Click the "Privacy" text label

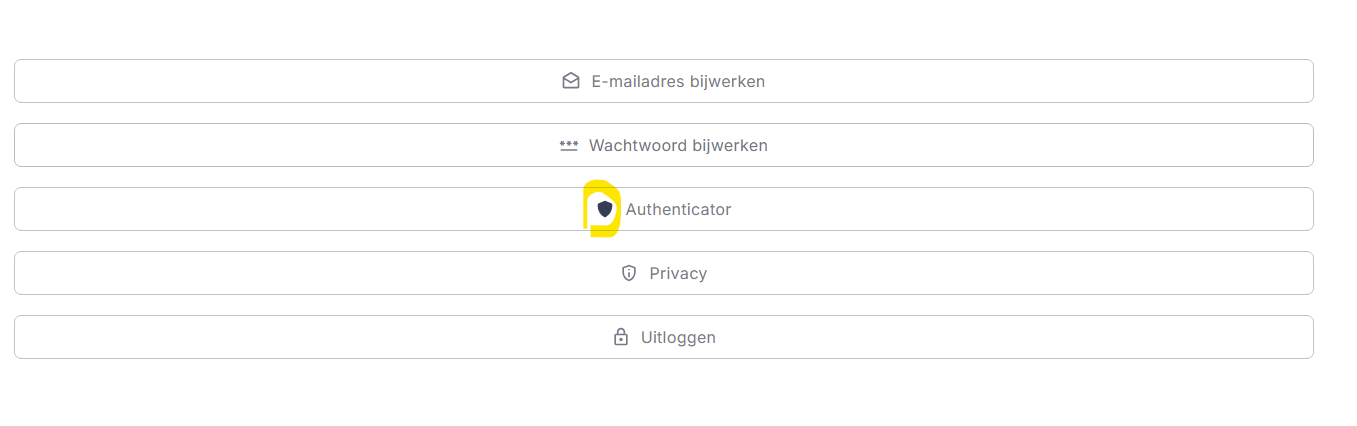point(678,273)
